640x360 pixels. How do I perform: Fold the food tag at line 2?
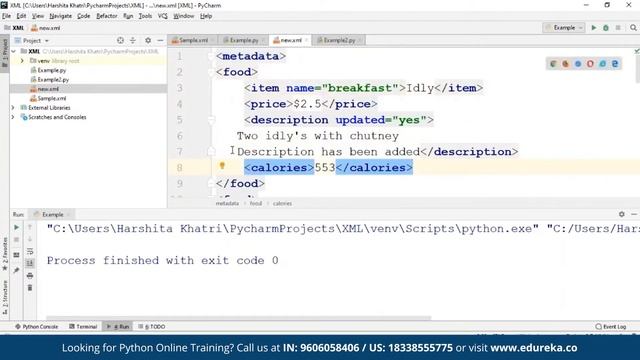tap(211, 72)
